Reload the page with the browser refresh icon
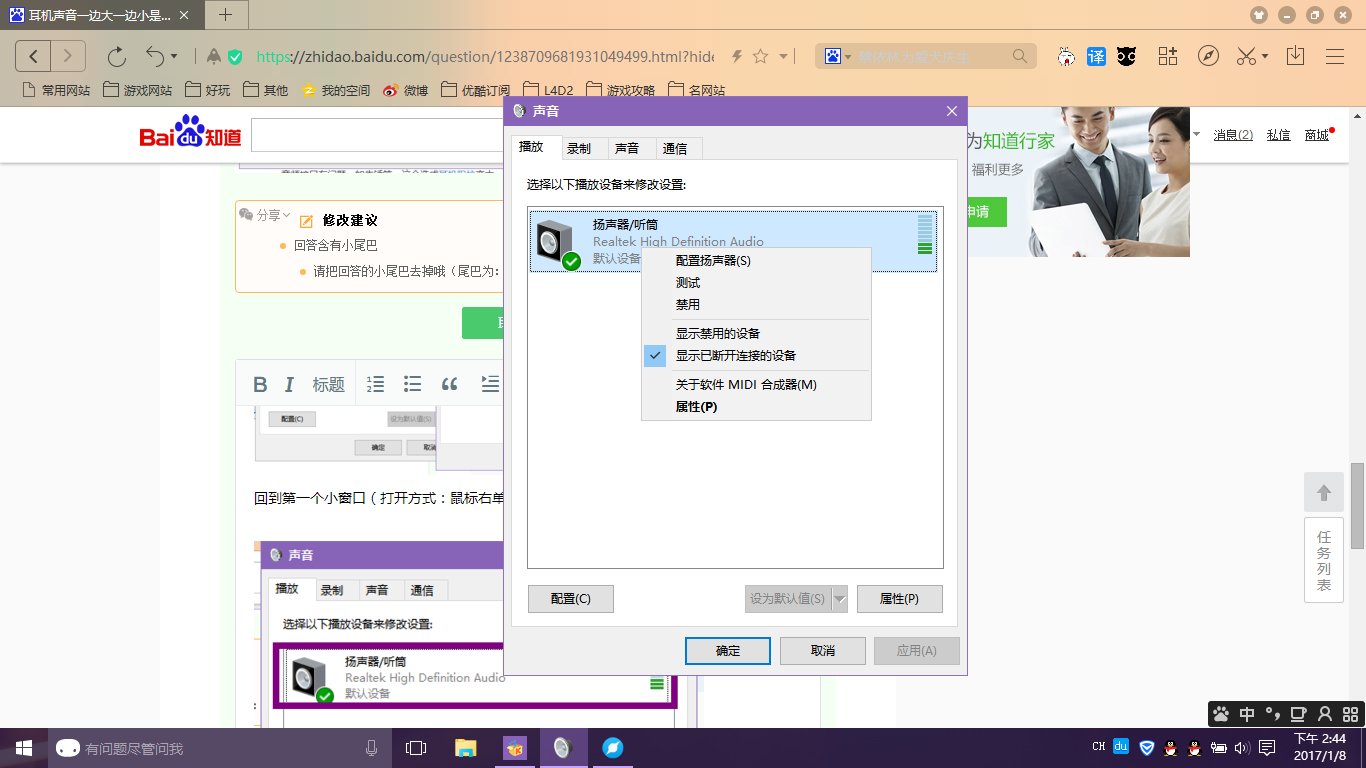 coord(116,56)
